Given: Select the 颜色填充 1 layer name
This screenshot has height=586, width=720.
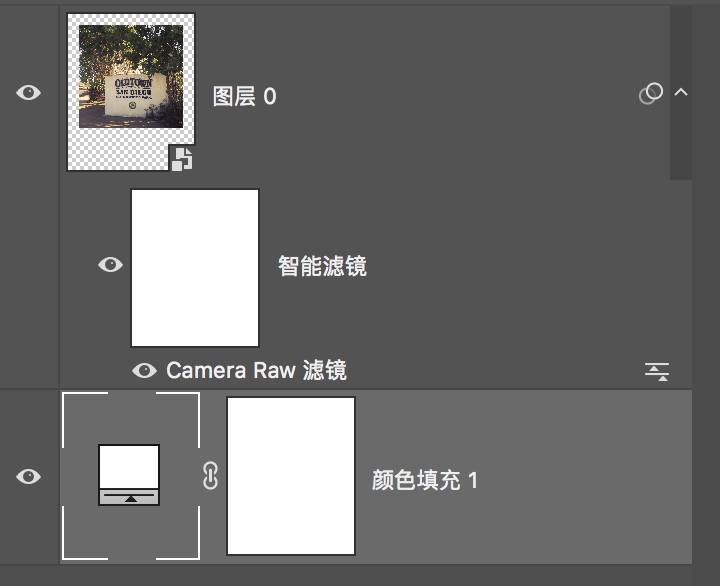Looking at the screenshot, I should click(425, 480).
